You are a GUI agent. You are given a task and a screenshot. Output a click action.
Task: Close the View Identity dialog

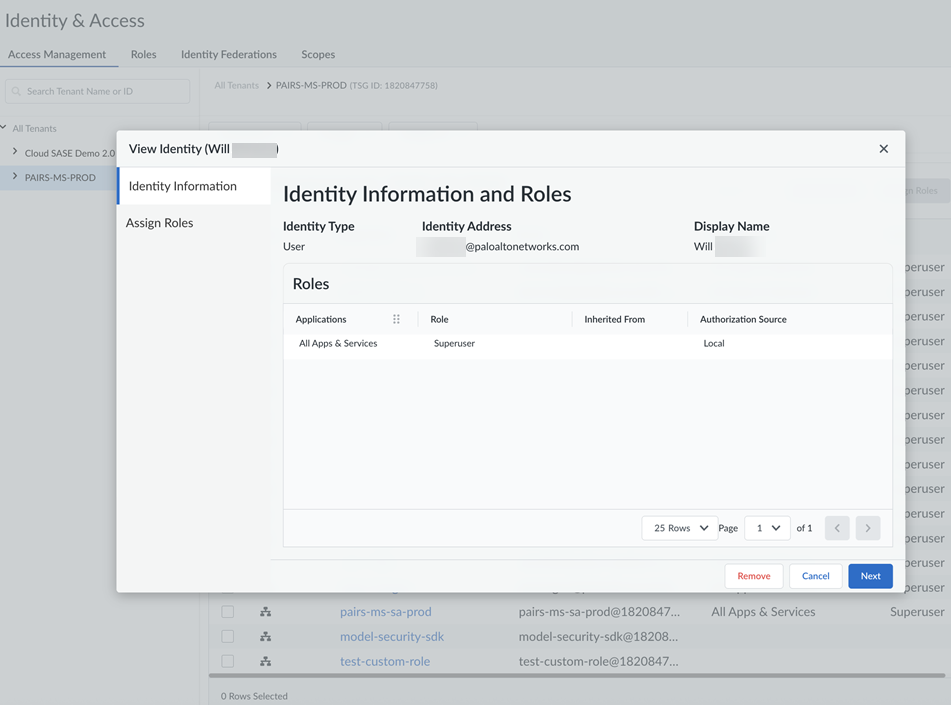click(883, 149)
